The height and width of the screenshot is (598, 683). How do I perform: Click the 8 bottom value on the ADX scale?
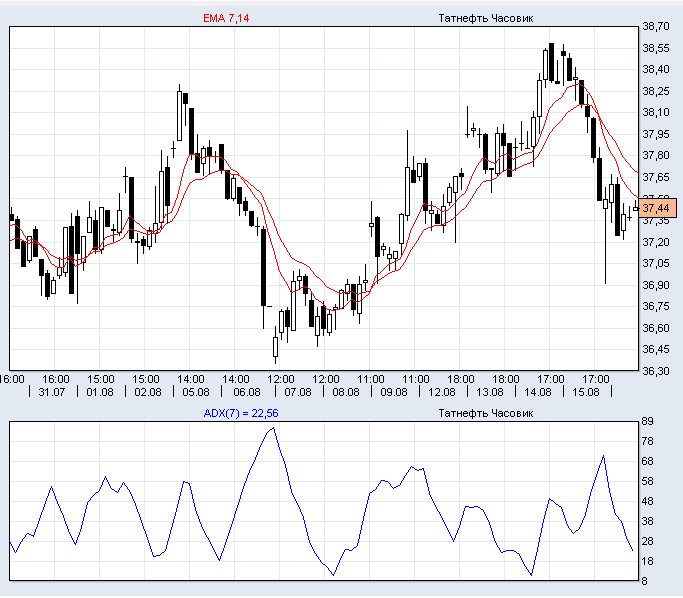pos(645,581)
